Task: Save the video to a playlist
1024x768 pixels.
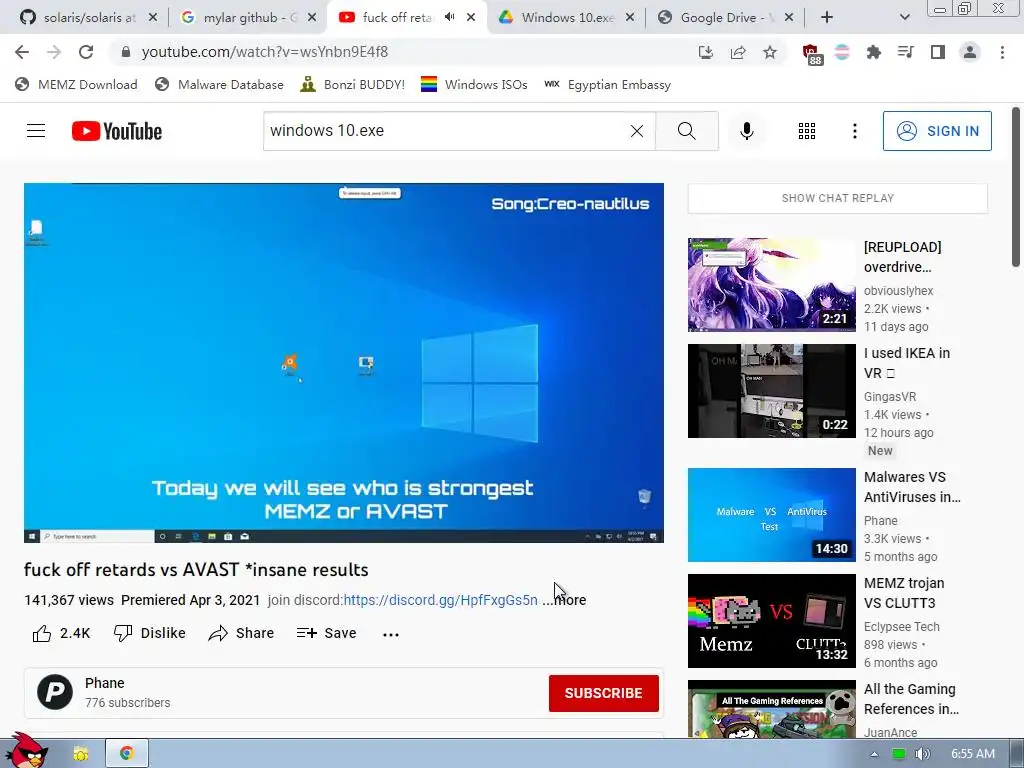Action: pos(327,633)
